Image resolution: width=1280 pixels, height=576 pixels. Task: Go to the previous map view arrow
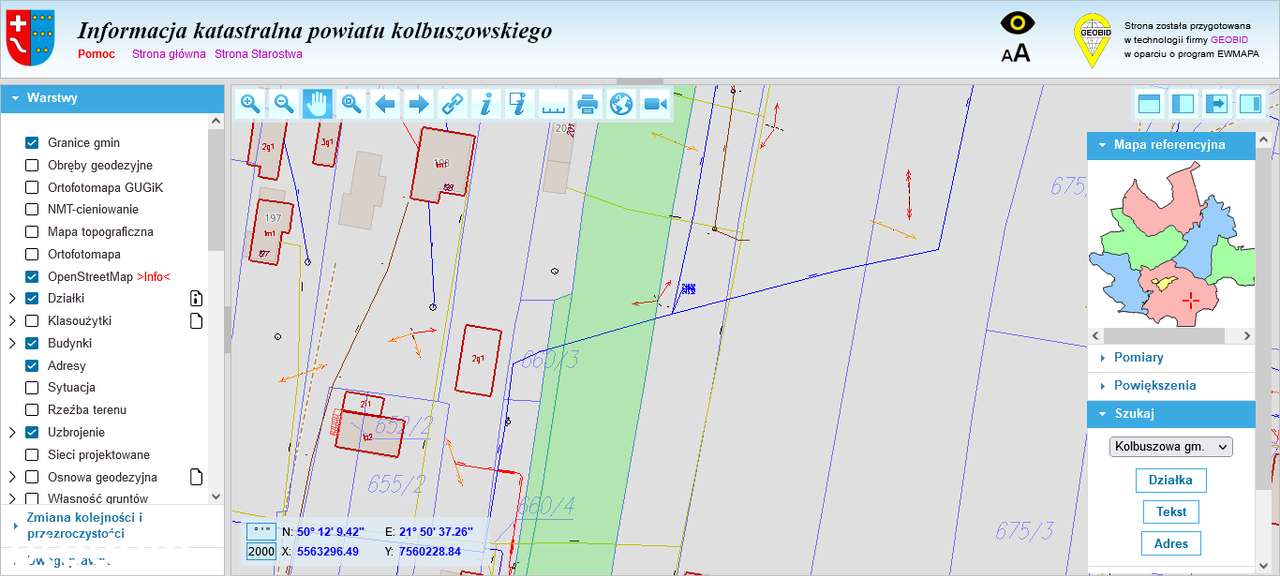click(385, 103)
